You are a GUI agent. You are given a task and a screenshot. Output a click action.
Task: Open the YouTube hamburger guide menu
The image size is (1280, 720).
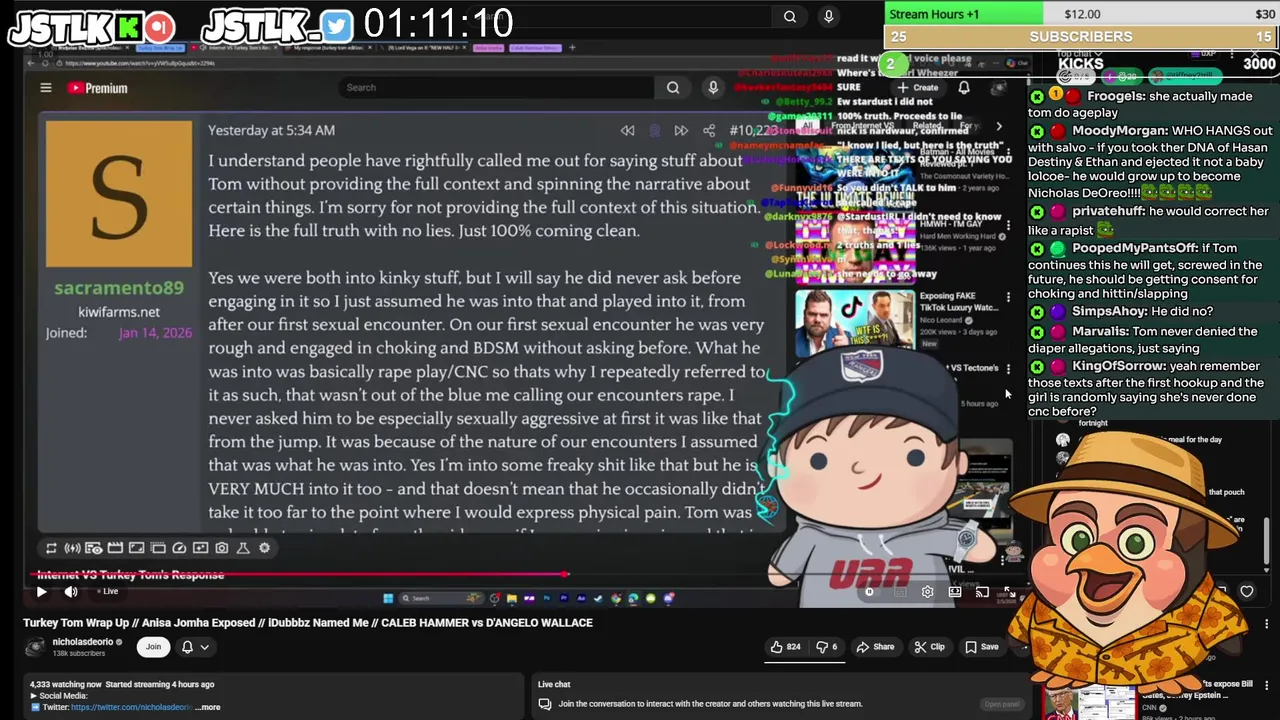[x=46, y=88]
